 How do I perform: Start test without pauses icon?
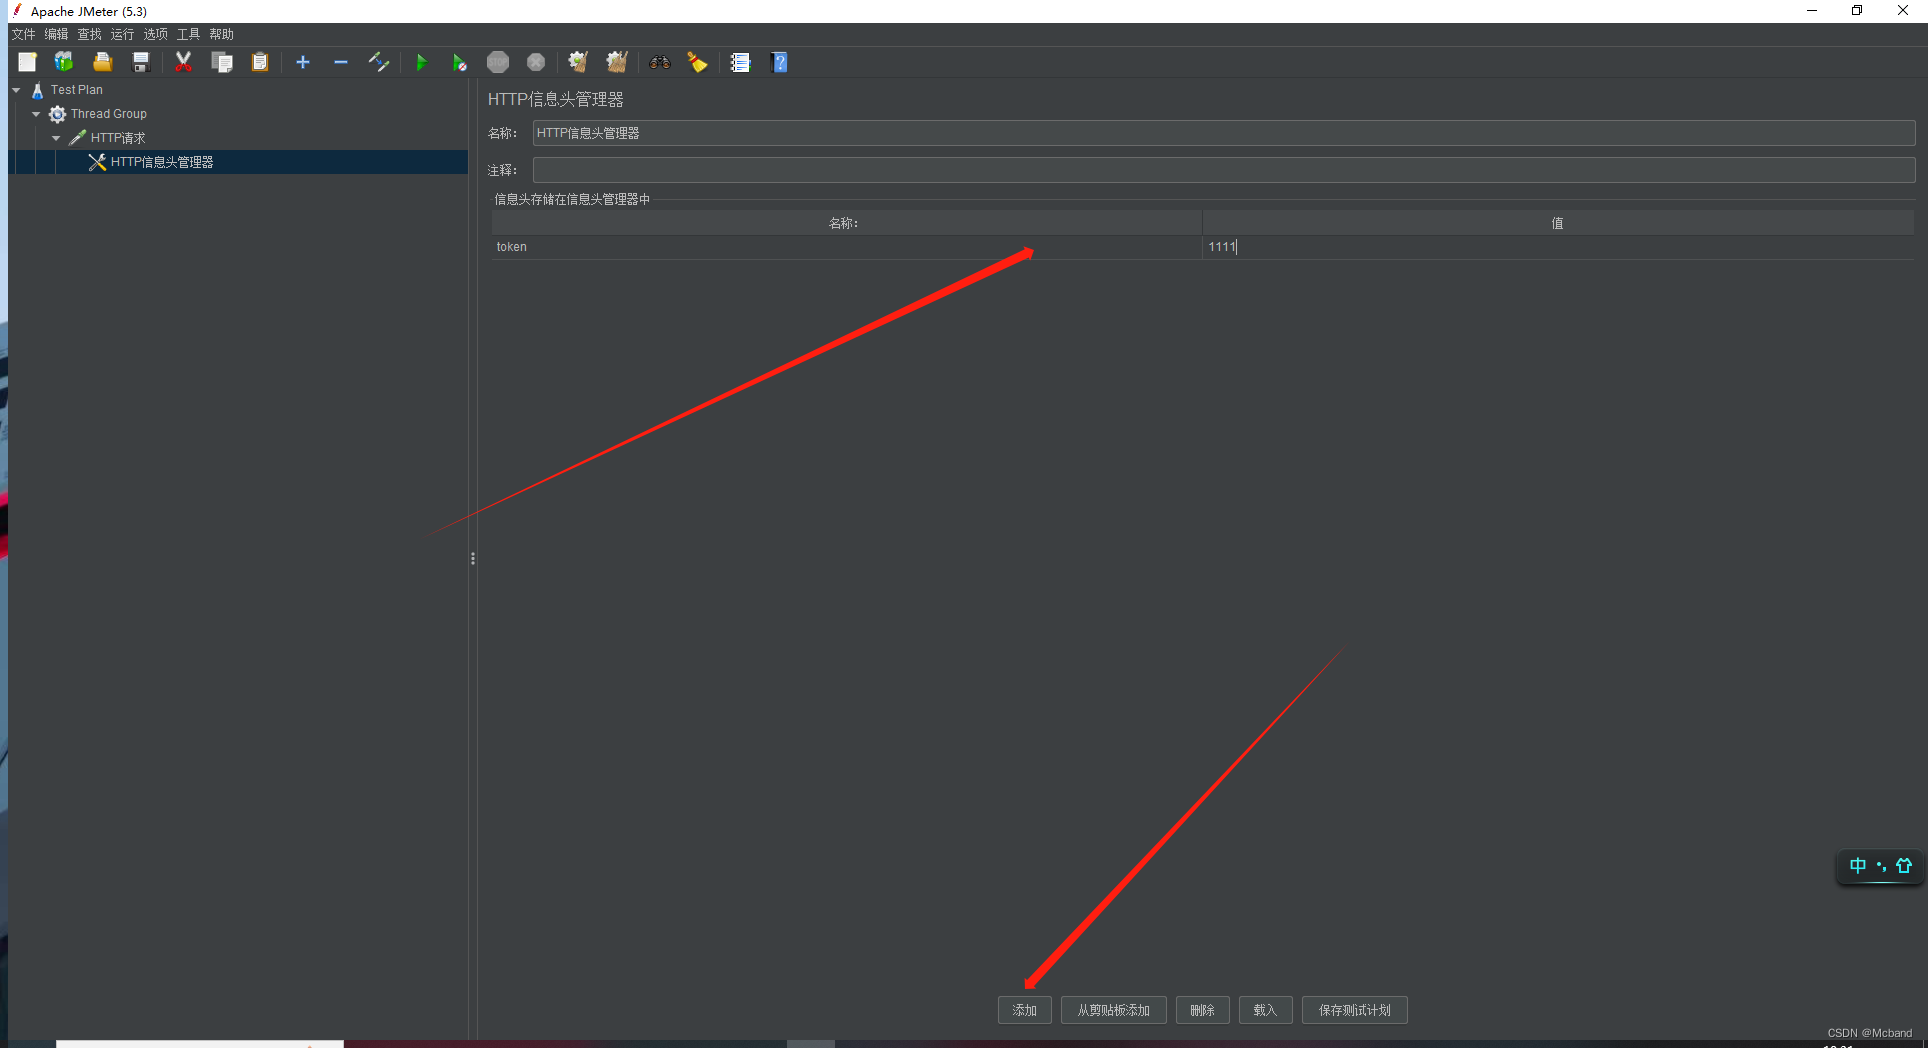click(459, 62)
